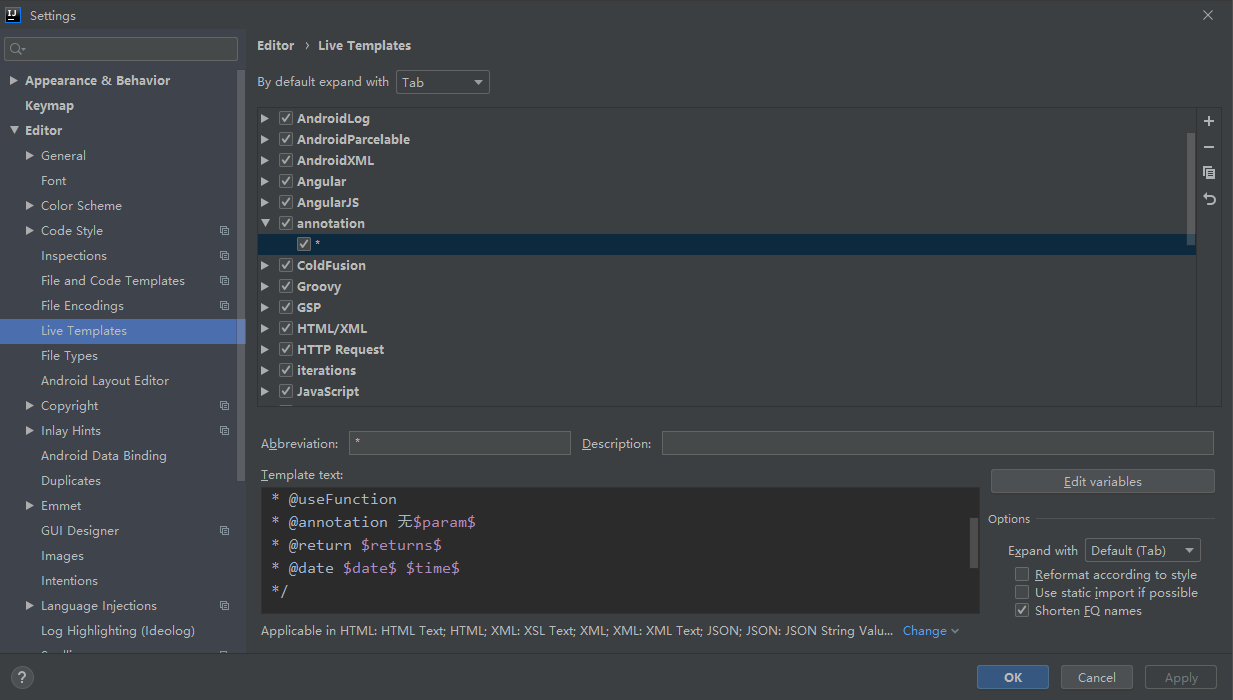This screenshot has height=700, width=1233.
Task: Open the Keymap settings page
Action: (49, 106)
